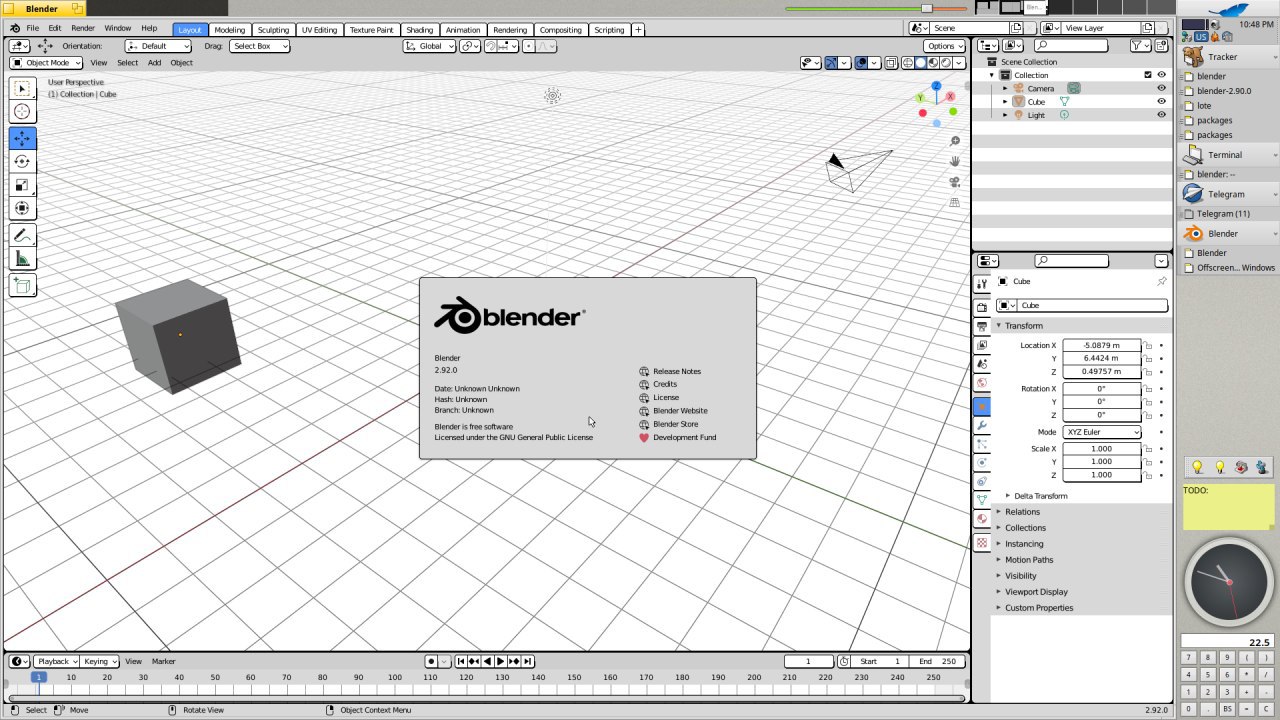Select the Rotate tool
This screenshot has width=1280, height=720.
22,161
